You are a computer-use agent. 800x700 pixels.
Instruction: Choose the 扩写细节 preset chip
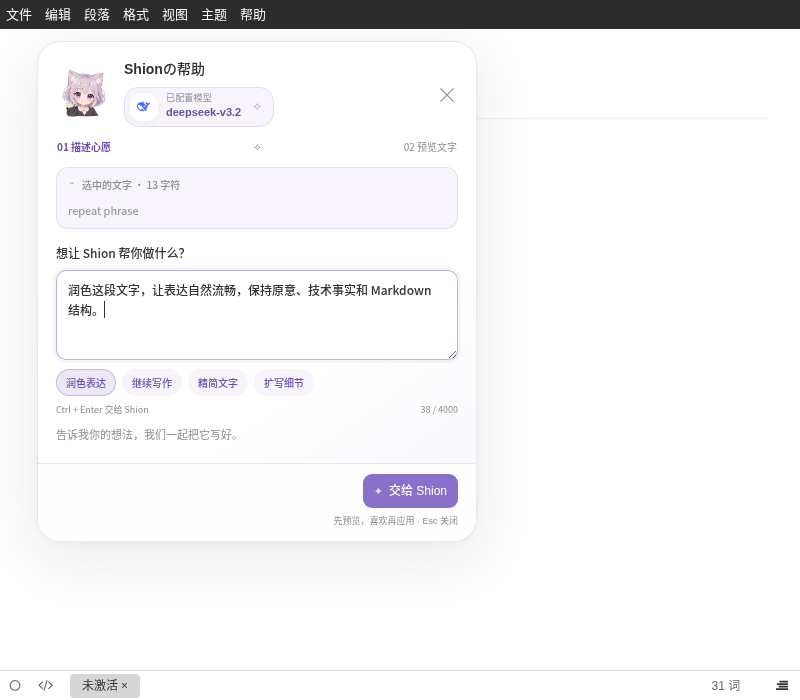tap(284, 383)
